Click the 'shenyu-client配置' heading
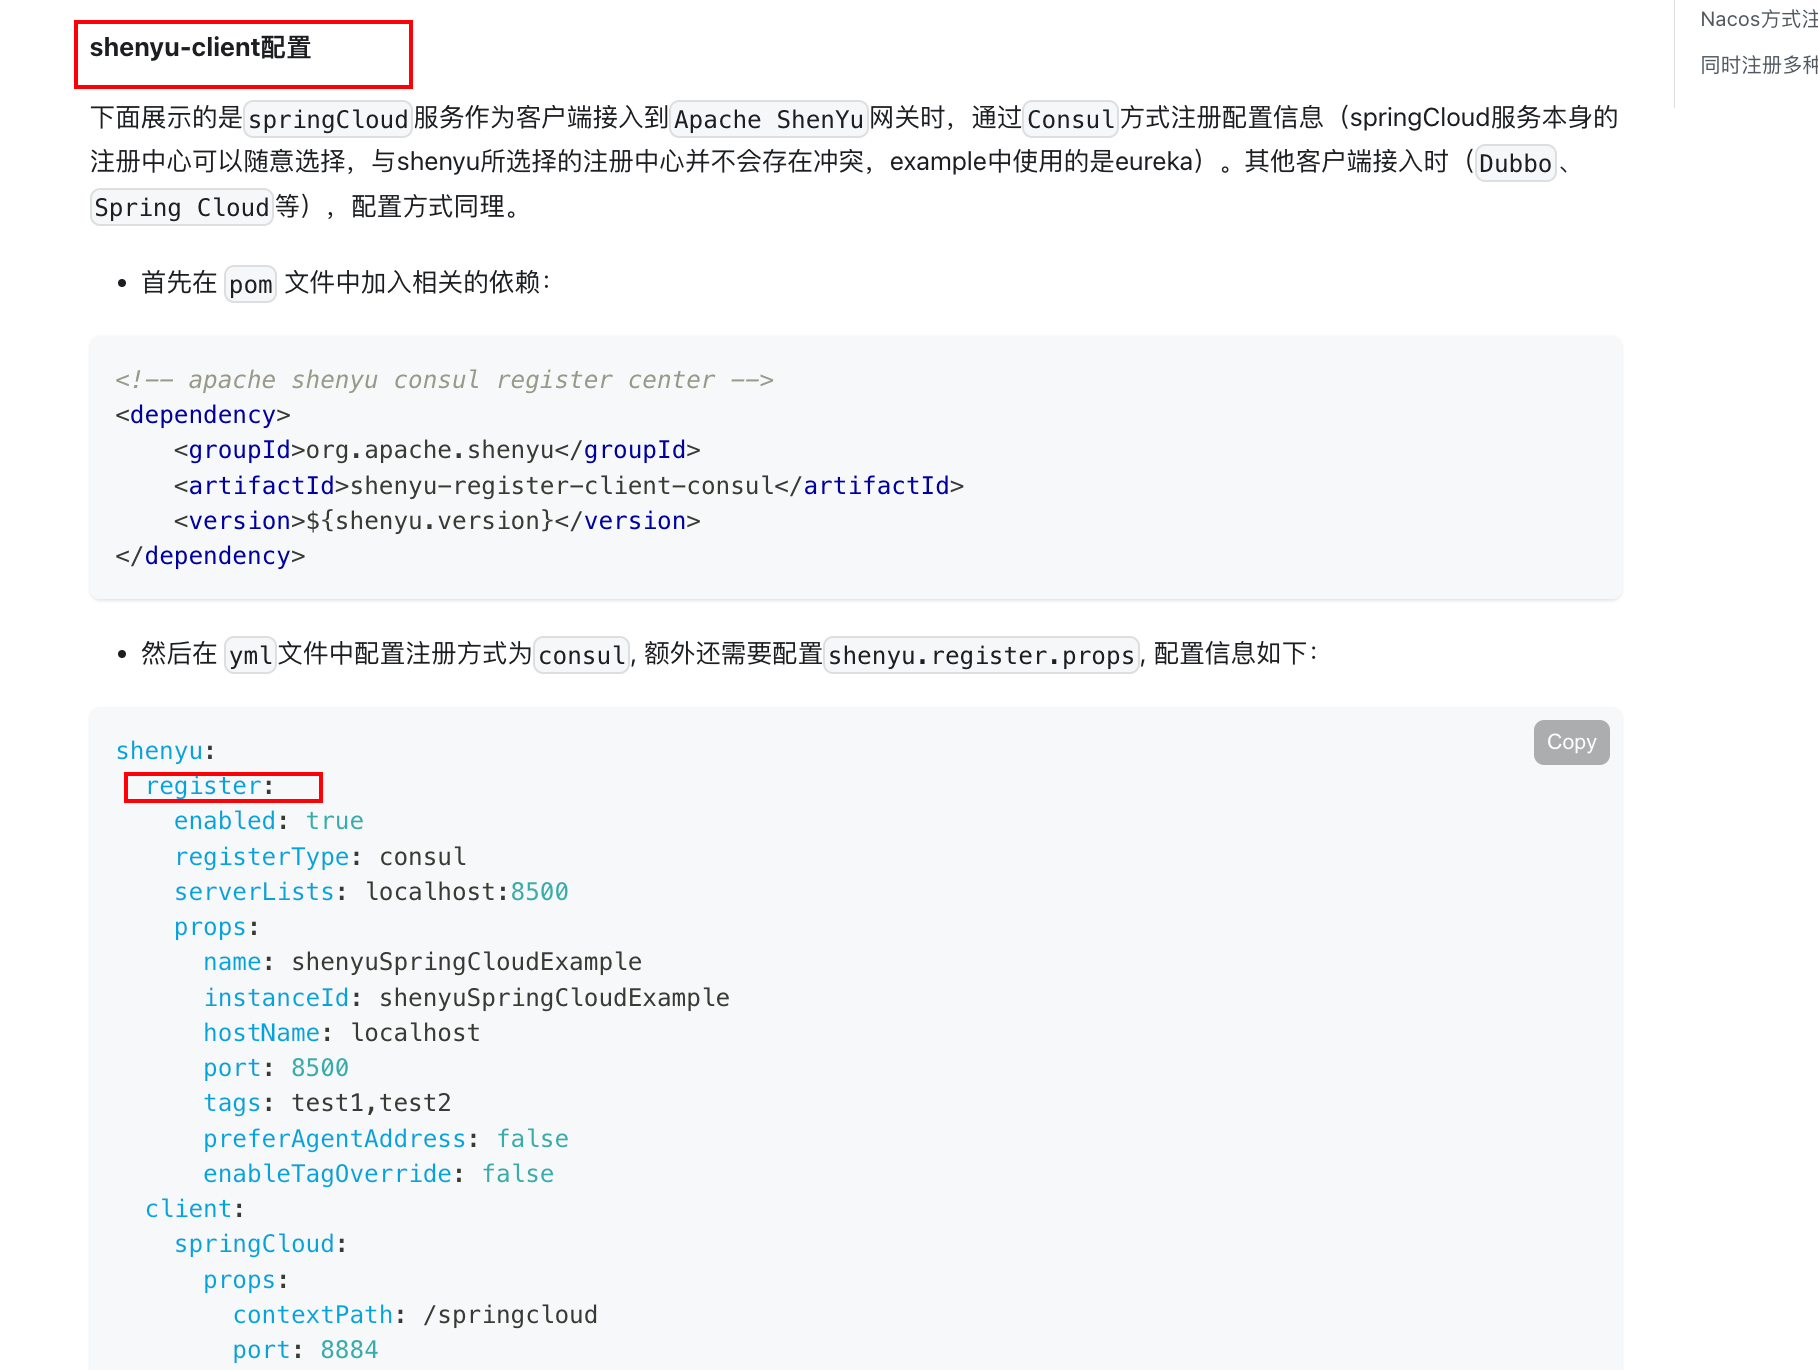The height and width of the screenshot is (1370, 1818). 201,46
